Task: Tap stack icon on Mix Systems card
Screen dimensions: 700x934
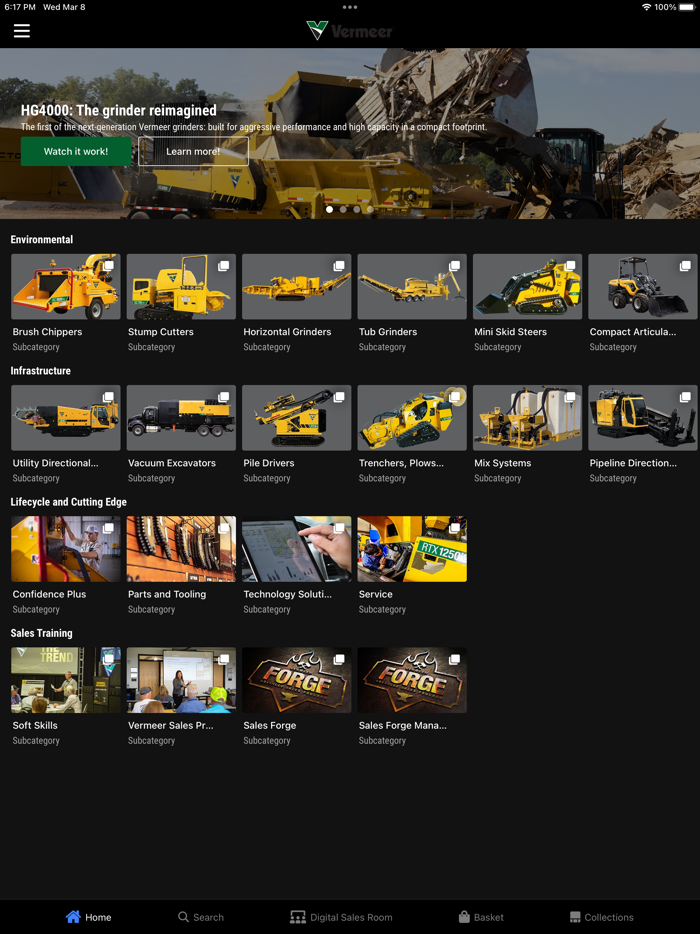Action: (570, 397)
